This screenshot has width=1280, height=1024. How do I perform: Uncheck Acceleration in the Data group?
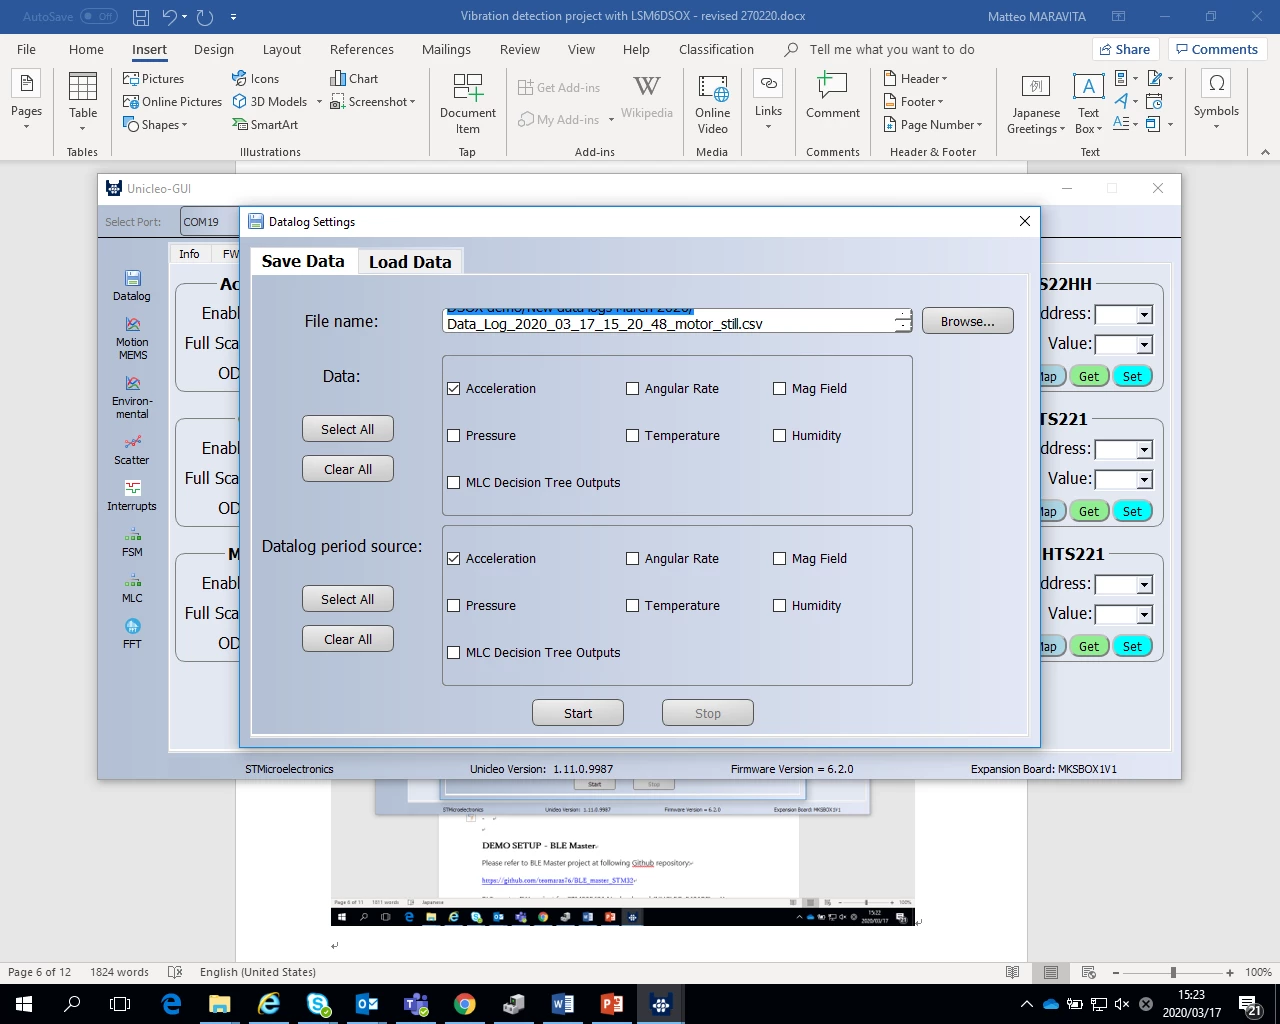coord(454,388)
